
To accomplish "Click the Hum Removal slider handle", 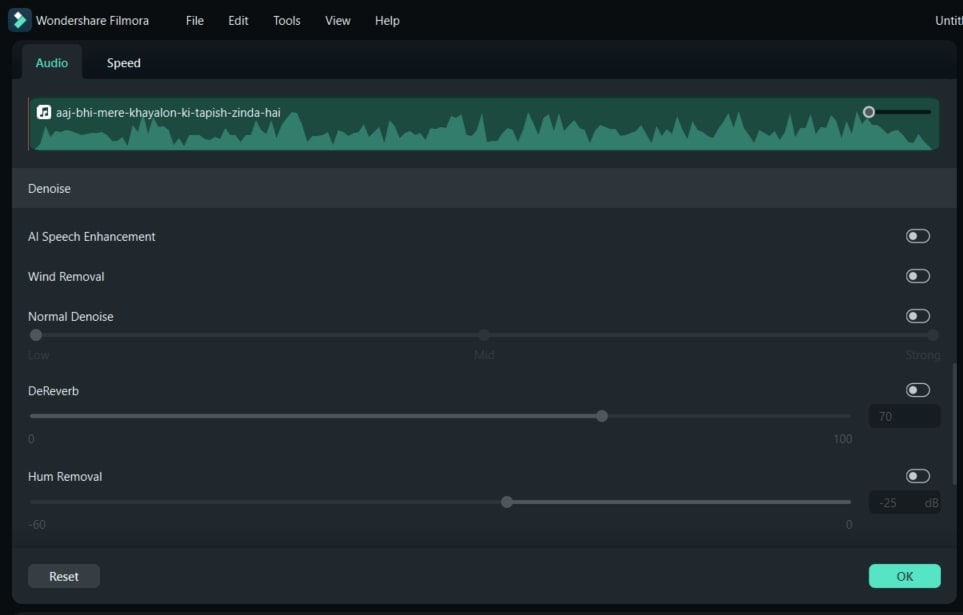I will [x=507, y=502].
